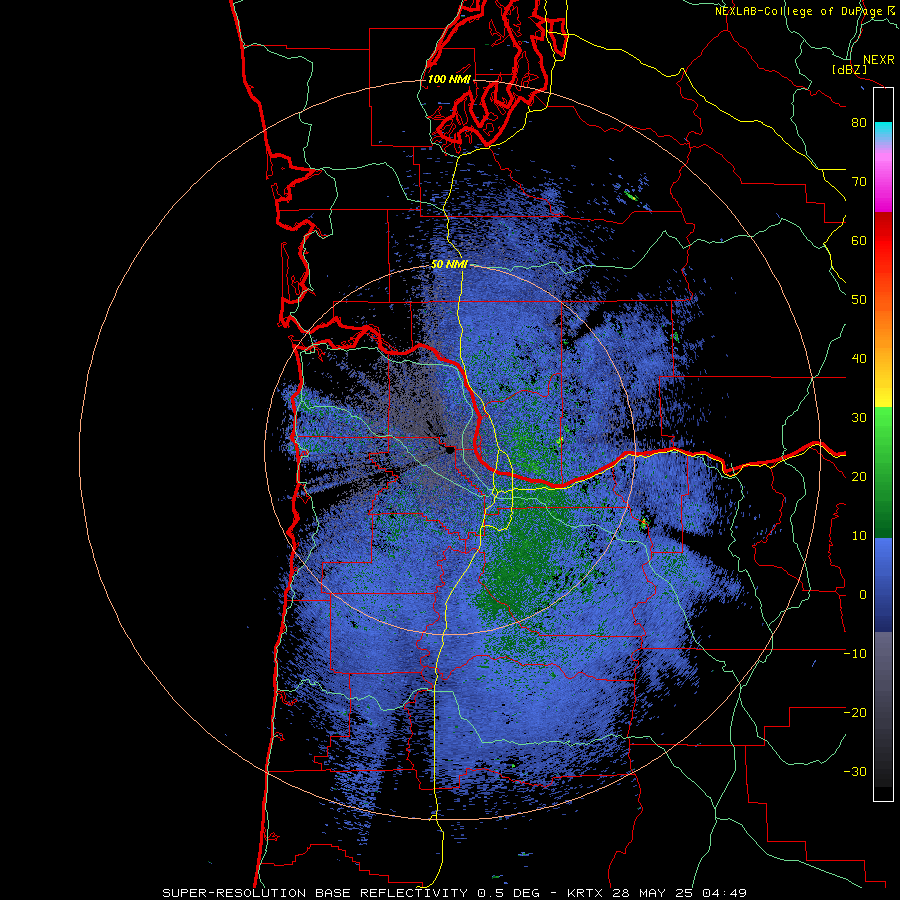Click the red segment of the color scale

click(883, 241)
